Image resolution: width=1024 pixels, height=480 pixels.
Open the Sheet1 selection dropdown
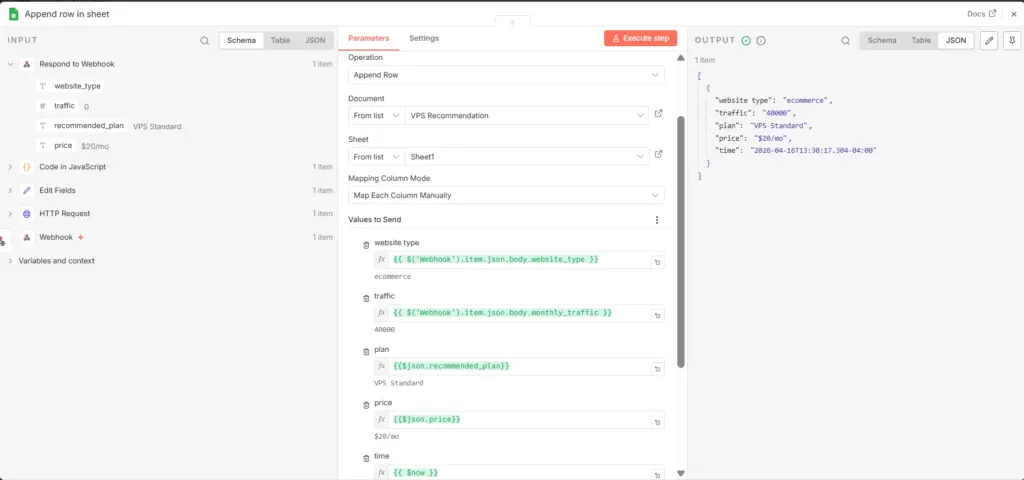click(527, 157)
